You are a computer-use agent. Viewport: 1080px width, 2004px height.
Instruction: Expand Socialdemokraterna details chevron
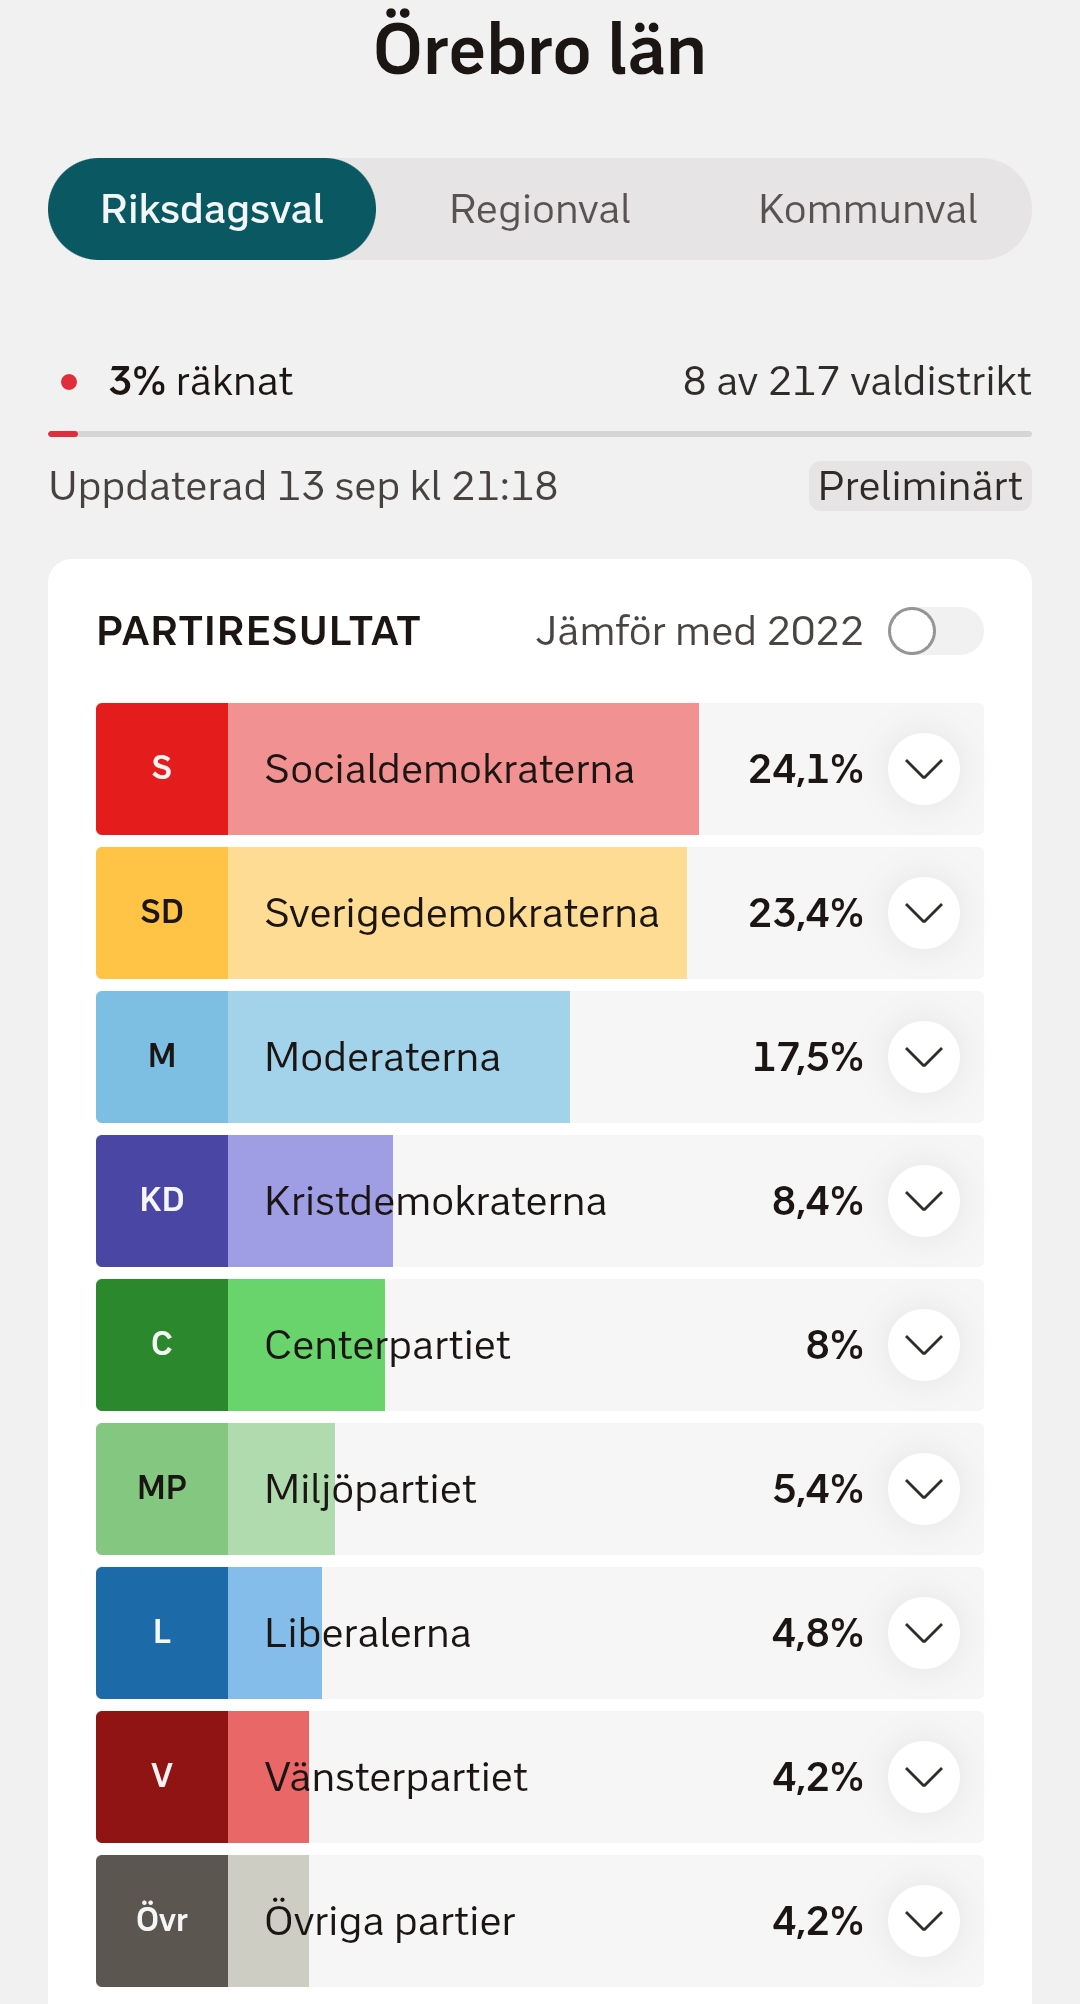924,769
